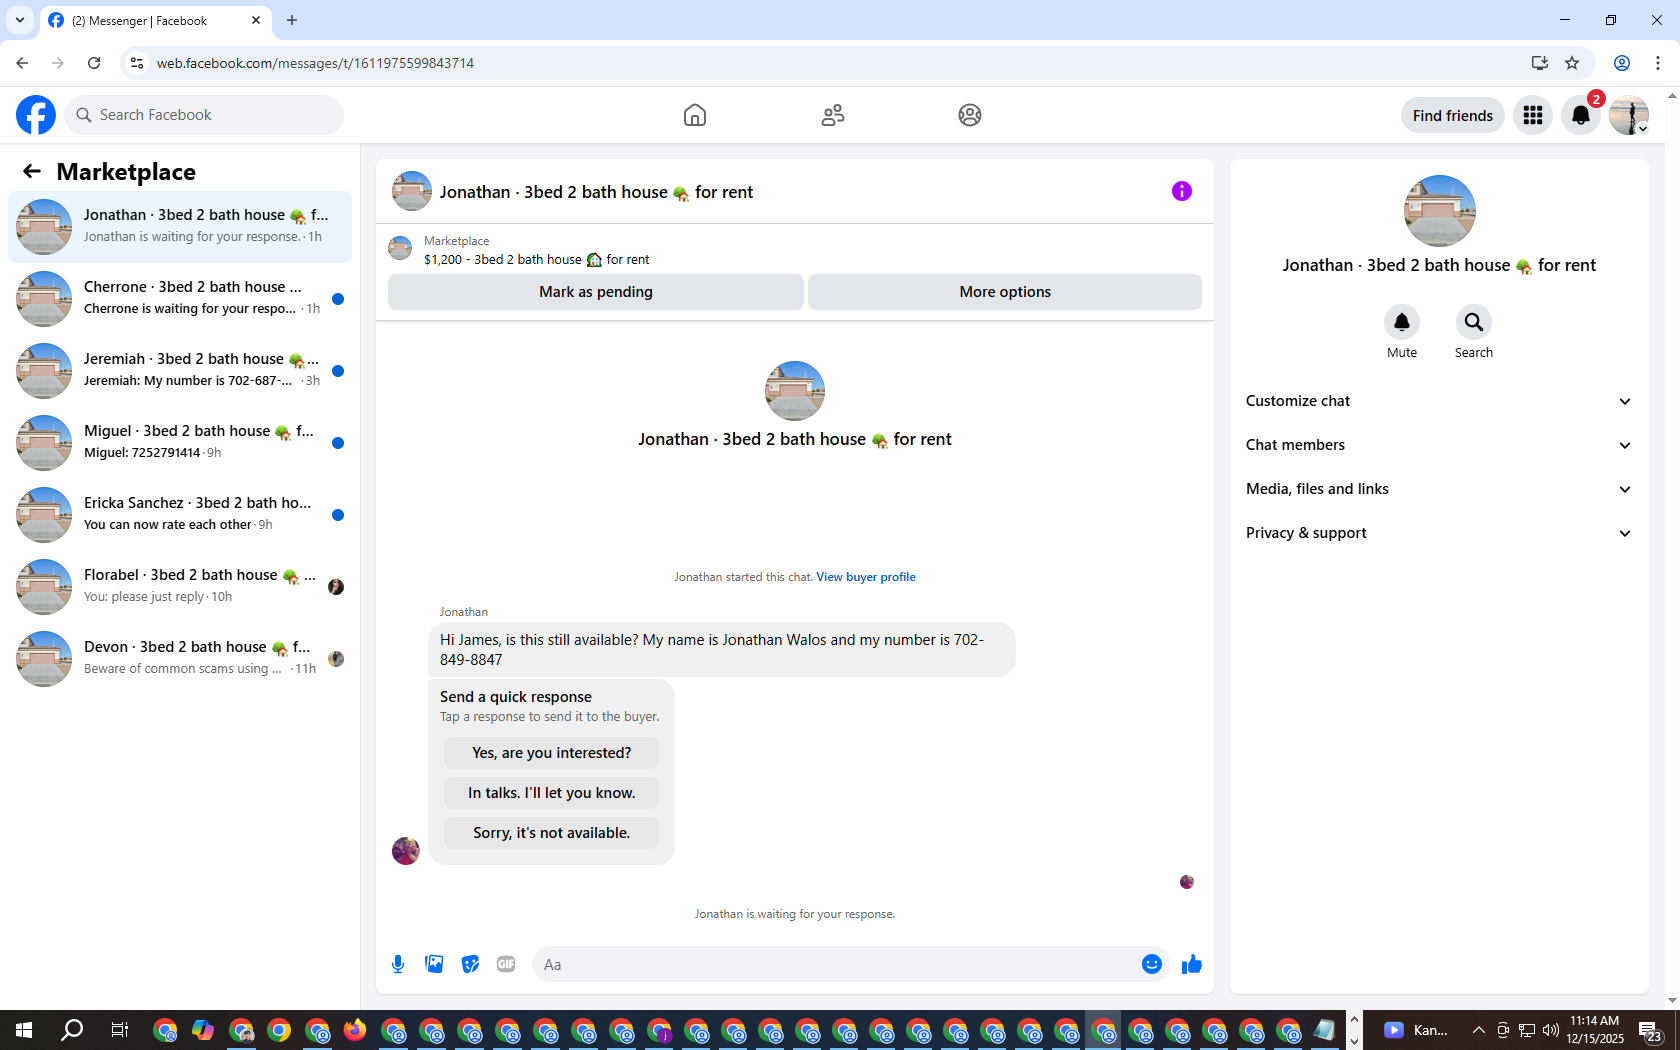Focus the Search Facebook field
This screenshot has height=1050, width=1680.
(x=204, y=115)
